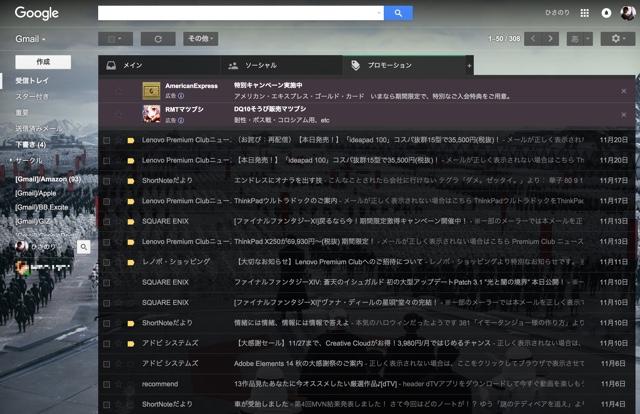The height and width of the screenshot is (414, 640).
Task: Open RMTマツブシ ad avatar image
Action: (151, 114)
